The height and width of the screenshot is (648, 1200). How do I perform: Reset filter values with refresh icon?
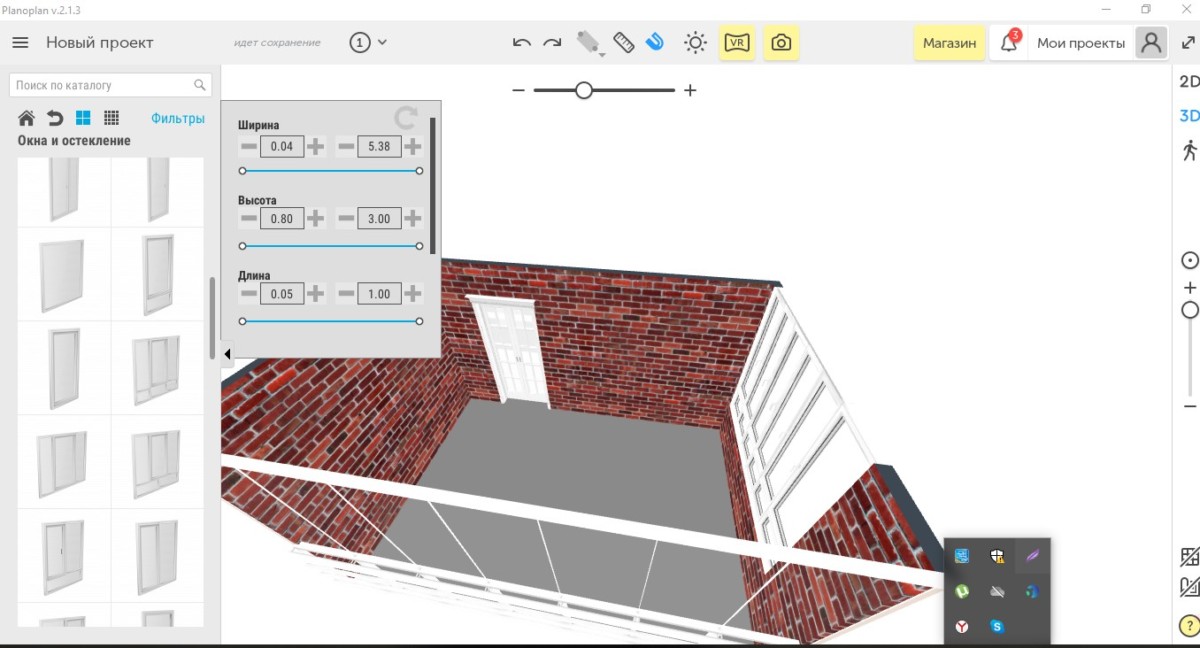(x=405, y=118)
